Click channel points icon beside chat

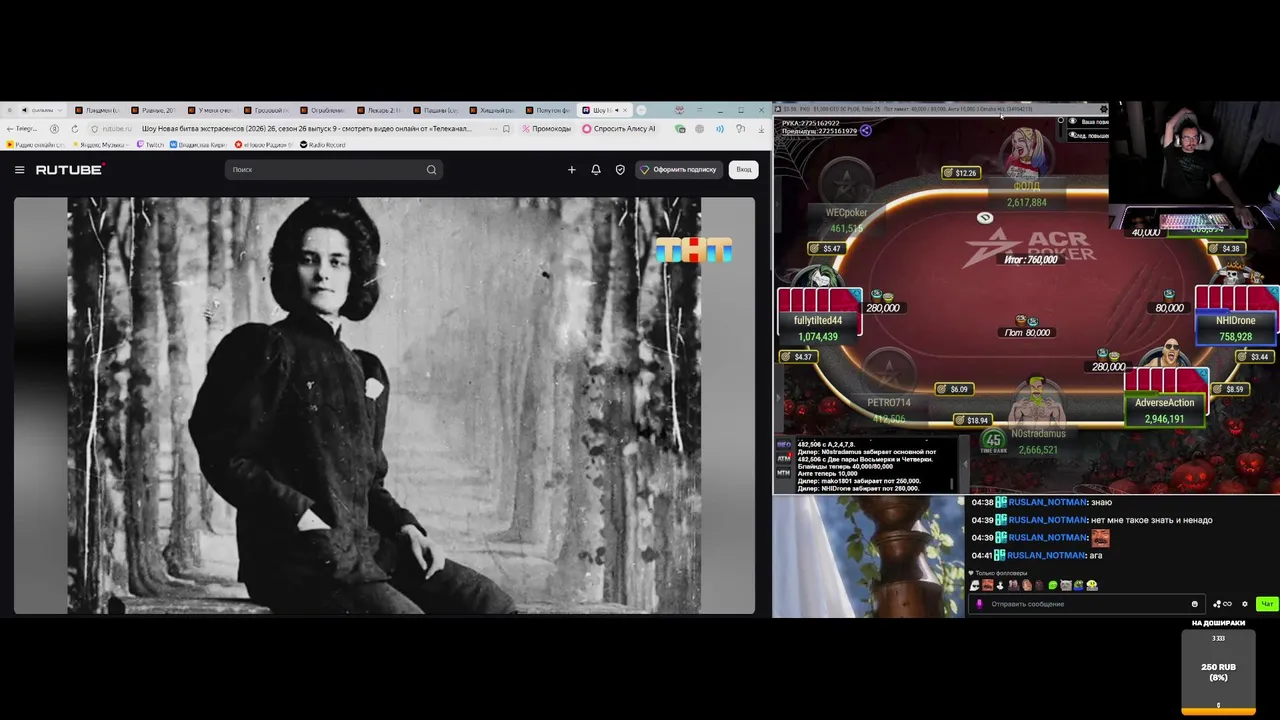(1222, 604)
